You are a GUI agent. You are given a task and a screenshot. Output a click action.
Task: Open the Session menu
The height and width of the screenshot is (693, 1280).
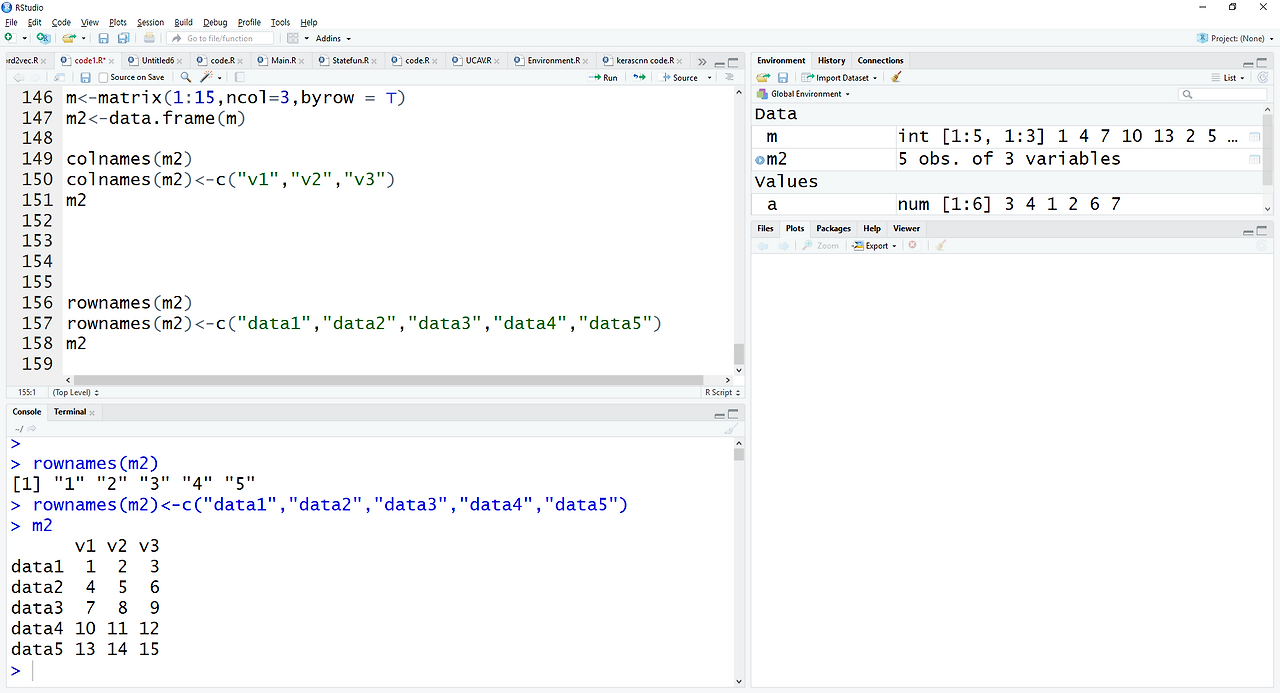click(x=150, y=22)
